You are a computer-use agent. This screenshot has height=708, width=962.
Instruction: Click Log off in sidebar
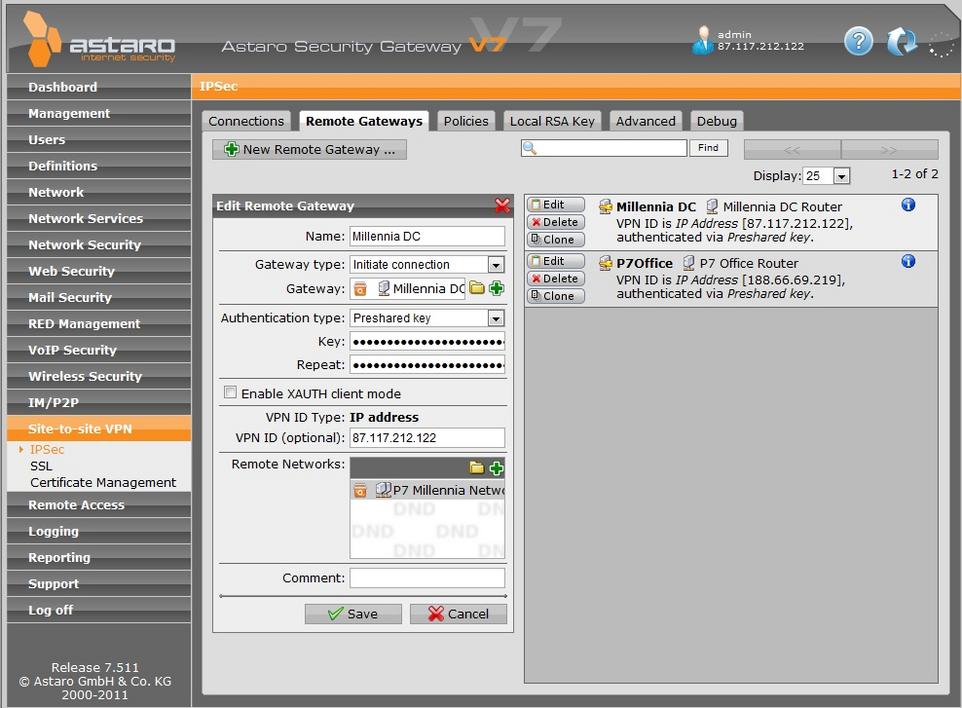coord(99,610)
